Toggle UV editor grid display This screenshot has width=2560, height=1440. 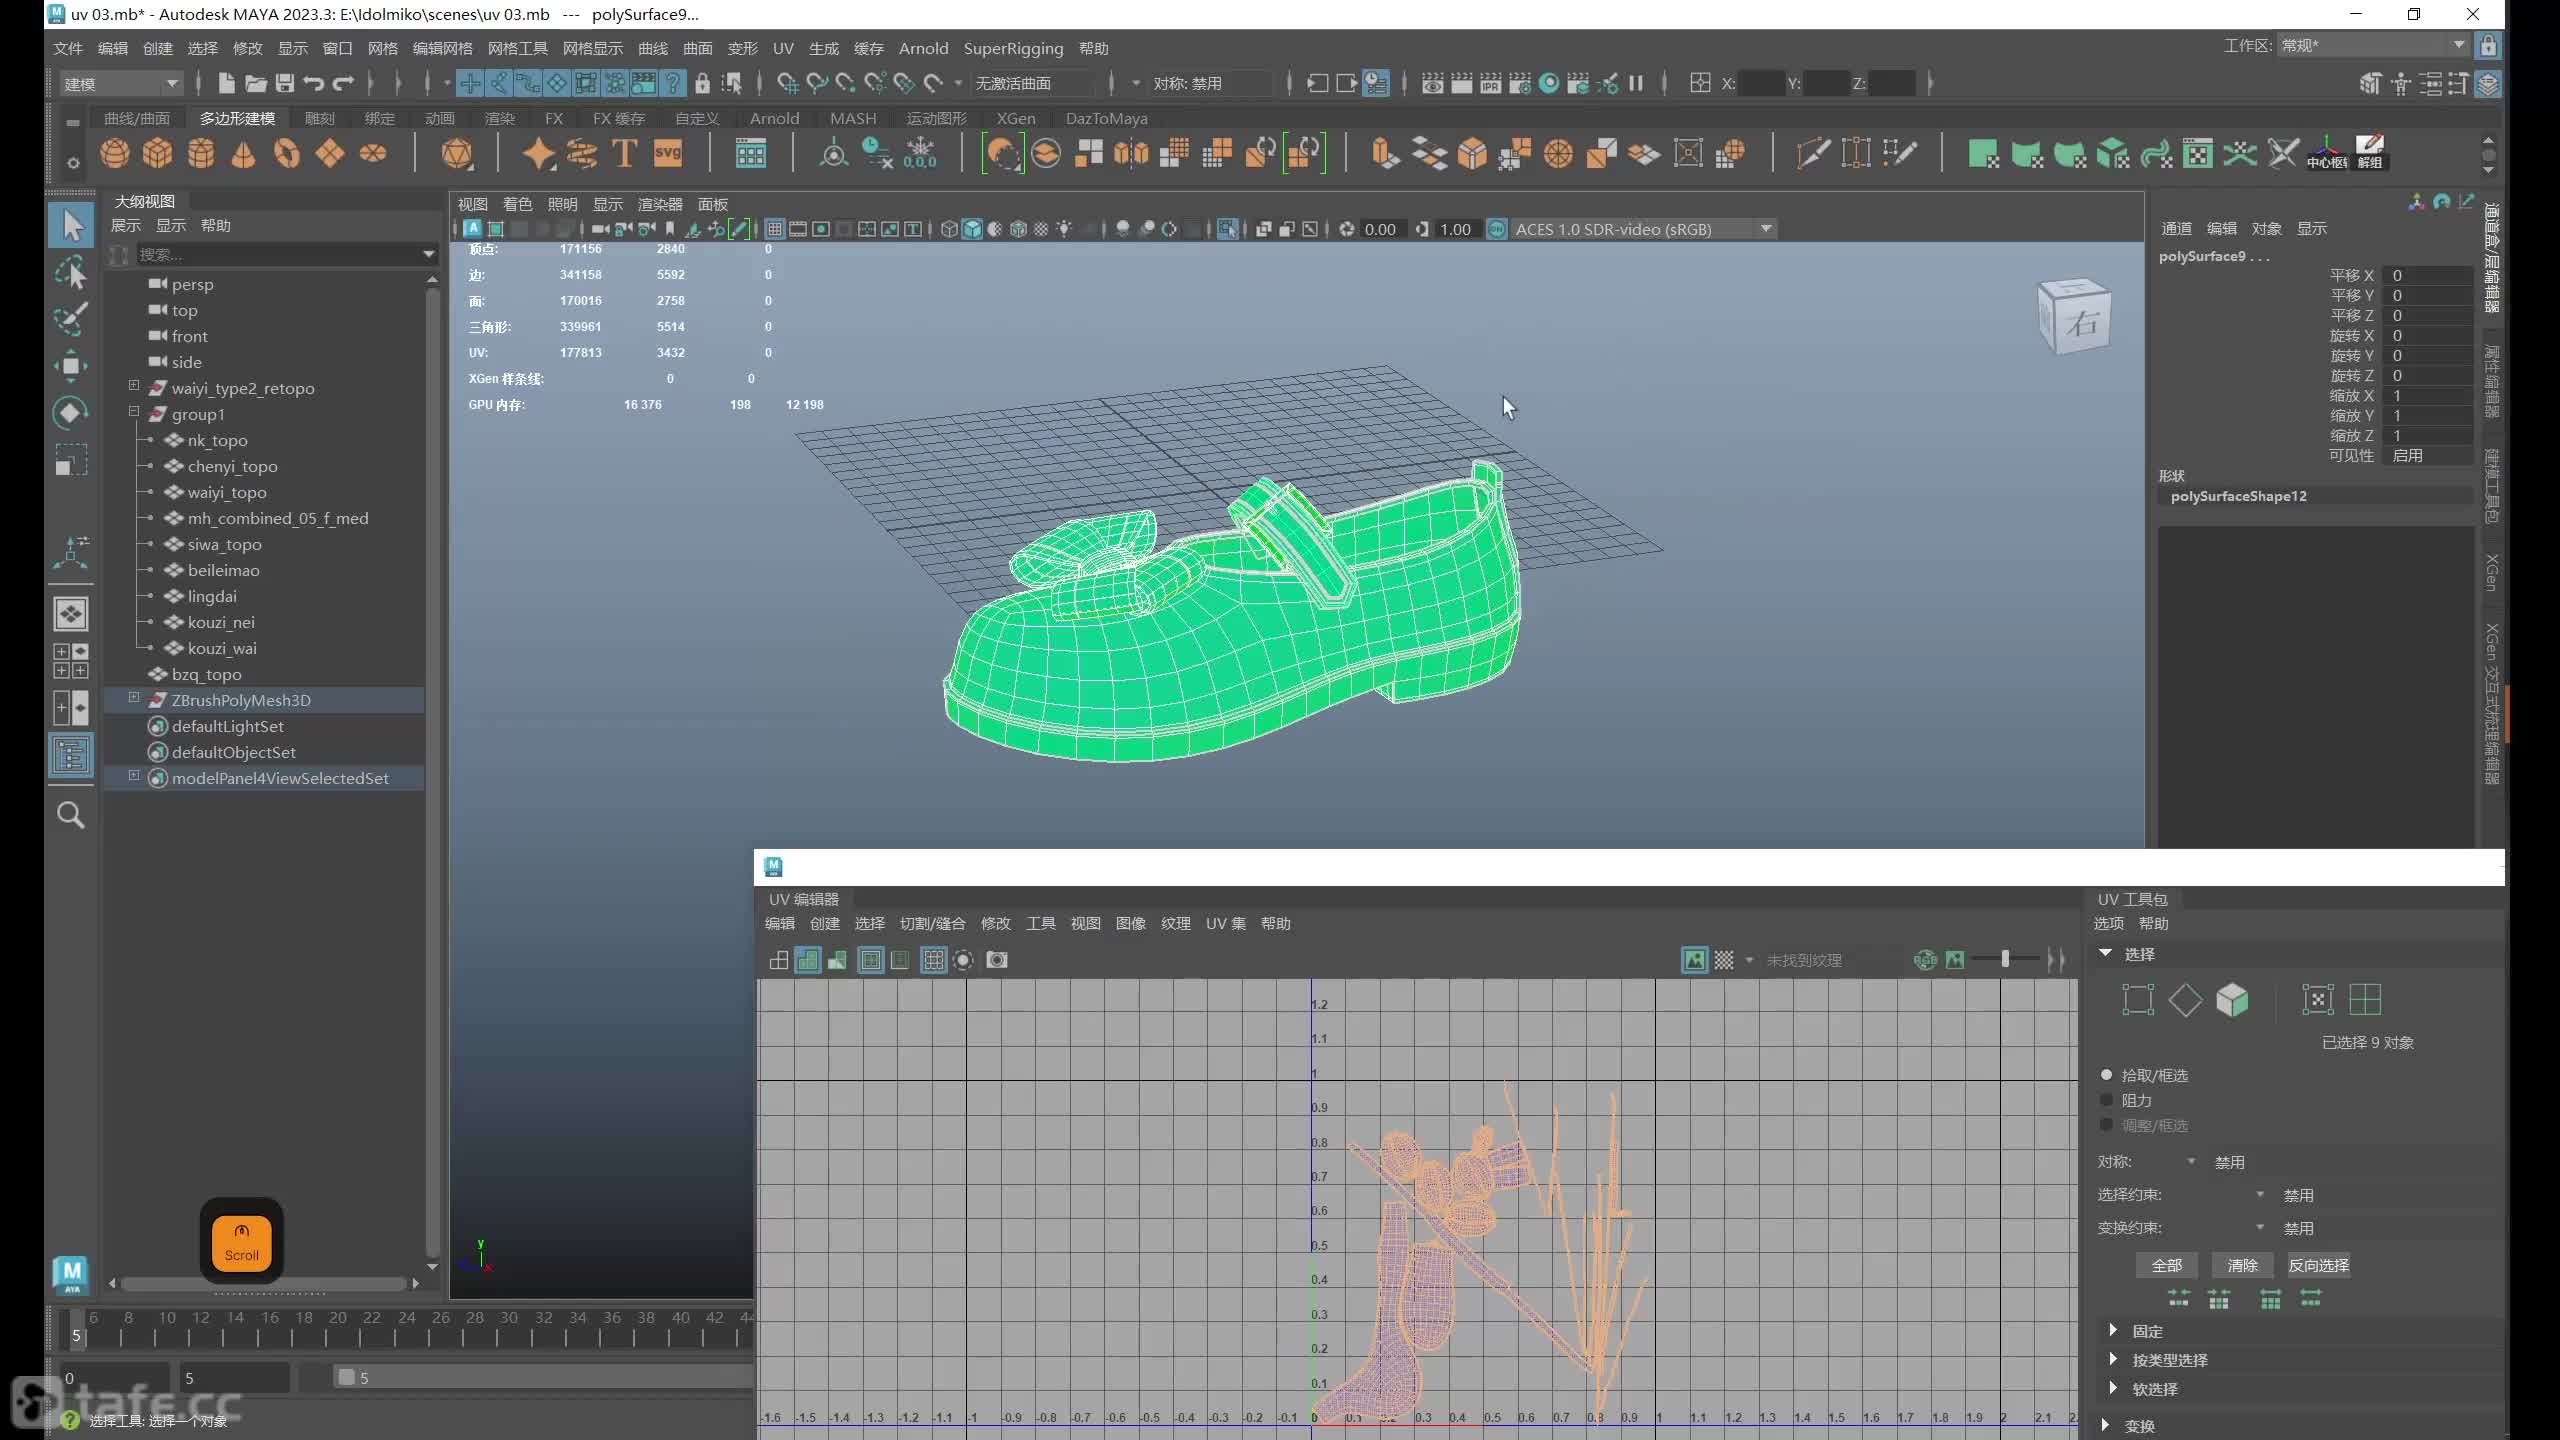(x=933, y=960)
